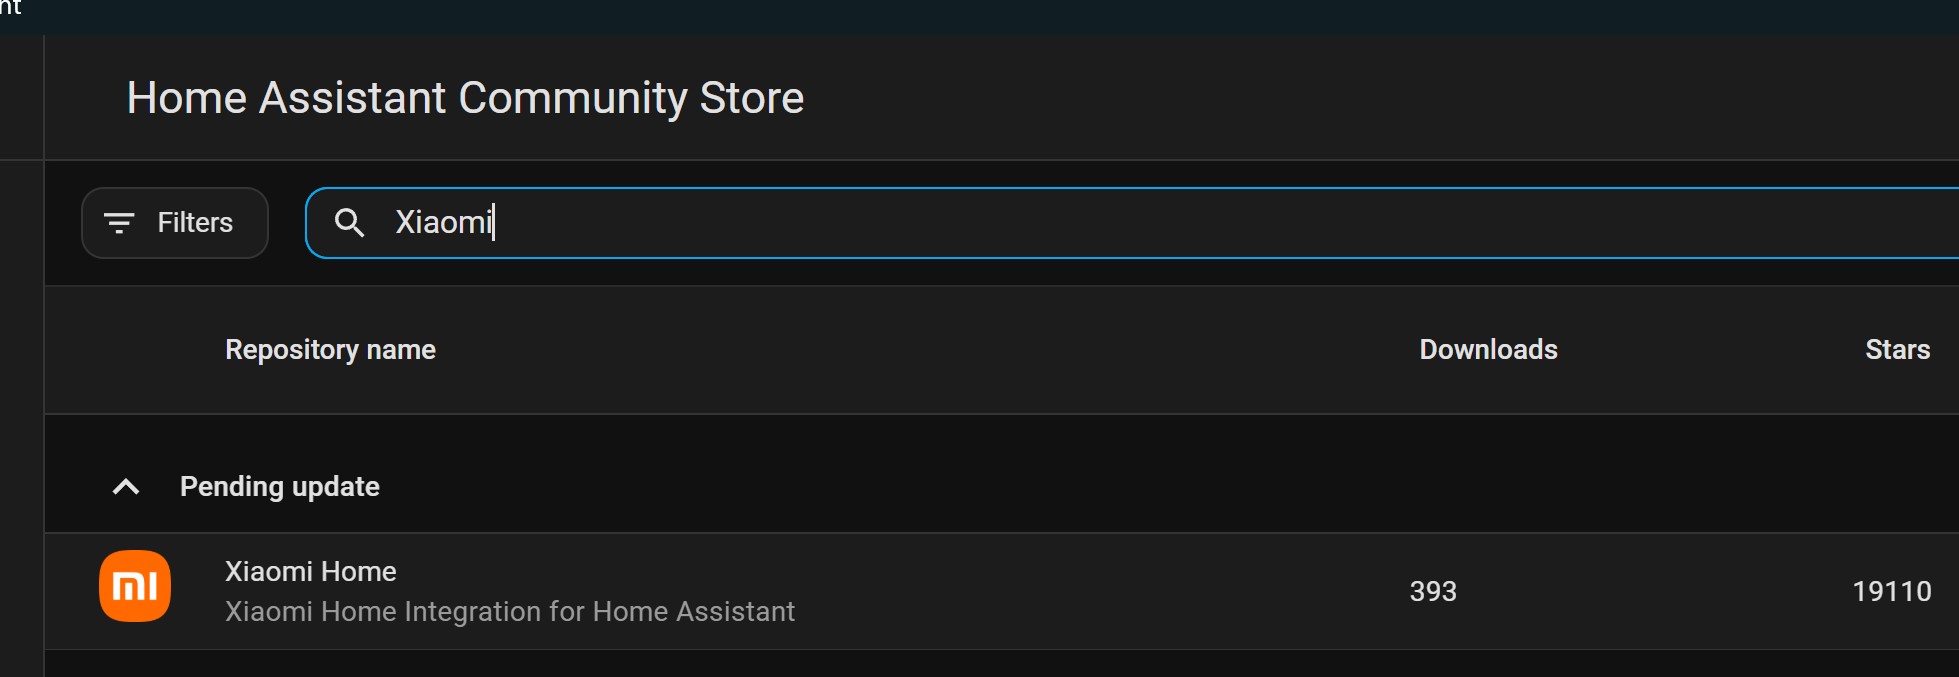Click the Pending update group label
Image resolution: width=1959 pixels, height=677 pixels.
coord(279,487)
